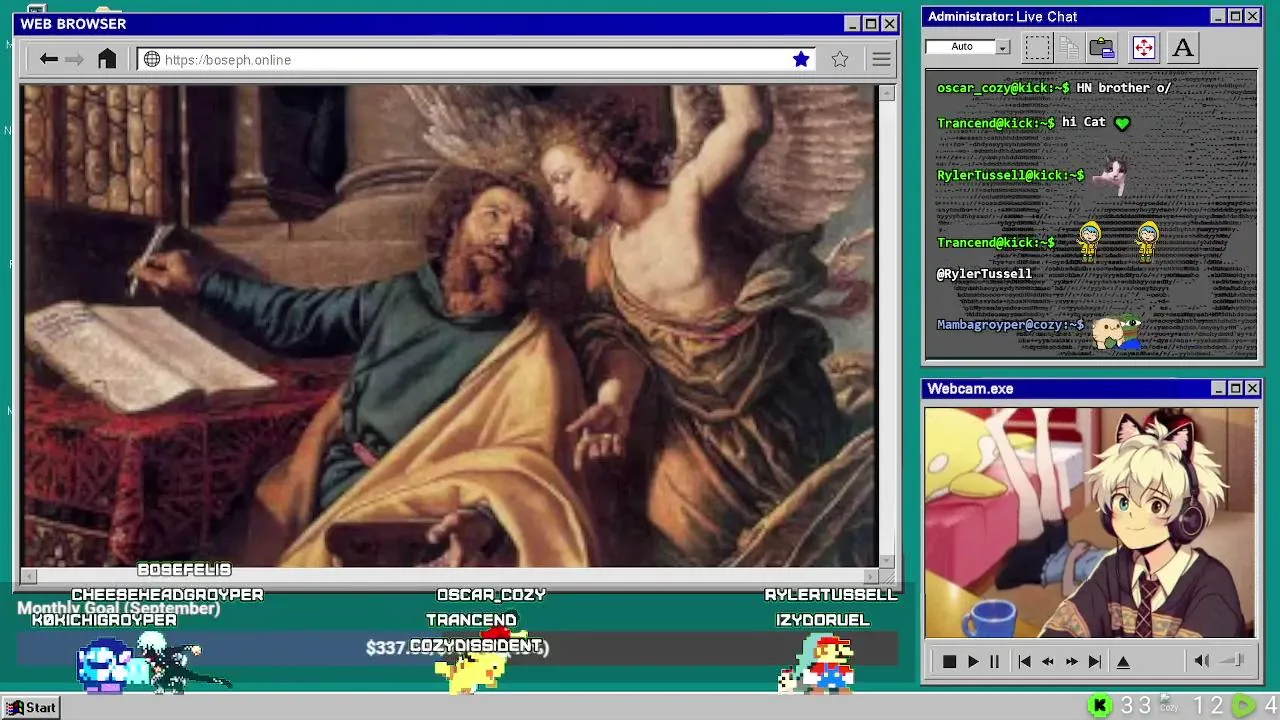Open the Auto dropdown in Live Chat
Image resolution: width=1280 pixels, height=720 pixels.
[x=1003, y=47]
